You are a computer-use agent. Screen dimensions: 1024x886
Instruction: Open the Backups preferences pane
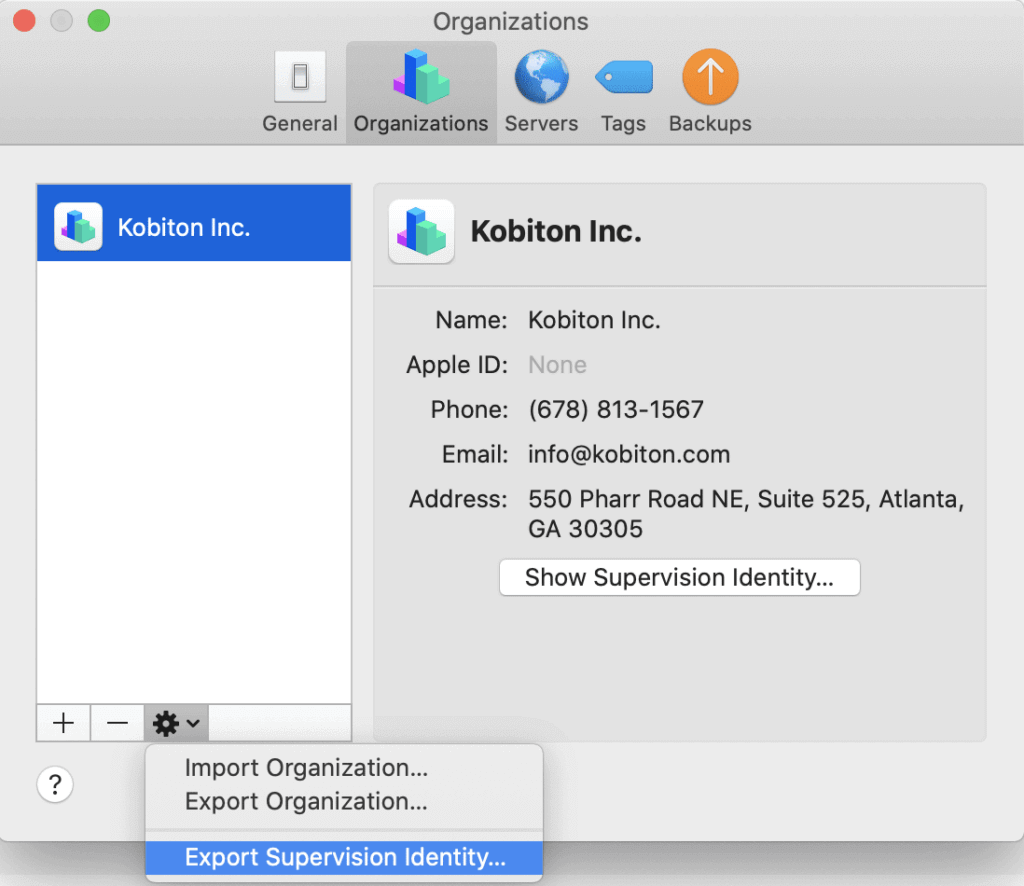[x=709, y=90]
